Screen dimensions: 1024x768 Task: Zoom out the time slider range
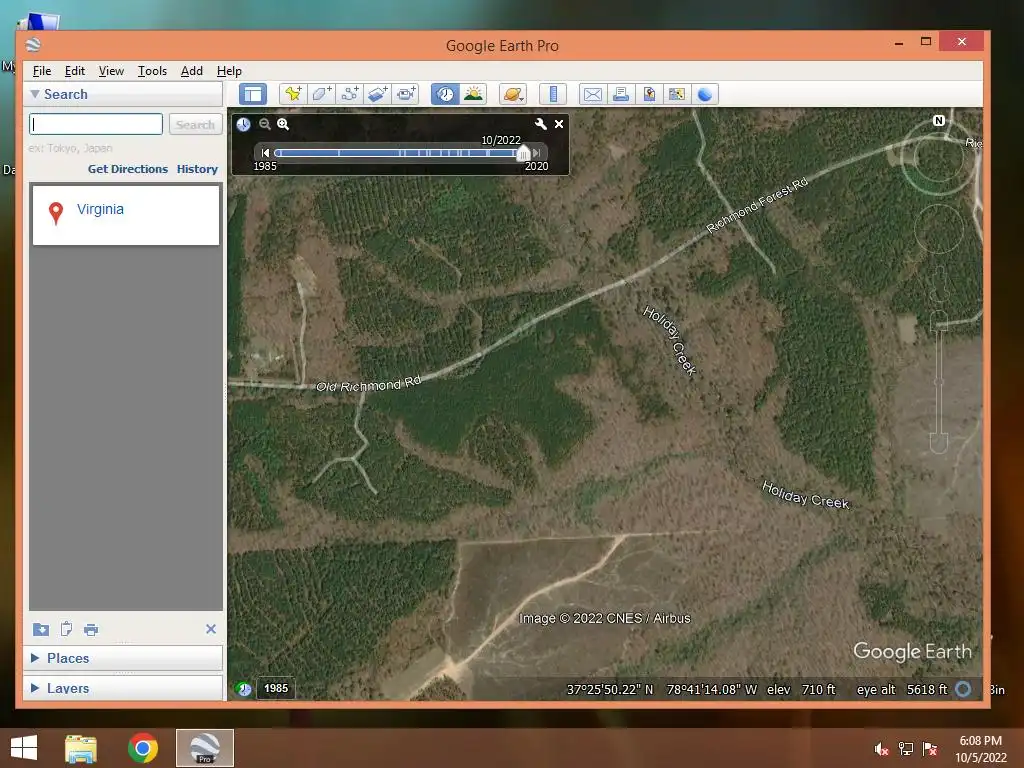click(264, 124)
